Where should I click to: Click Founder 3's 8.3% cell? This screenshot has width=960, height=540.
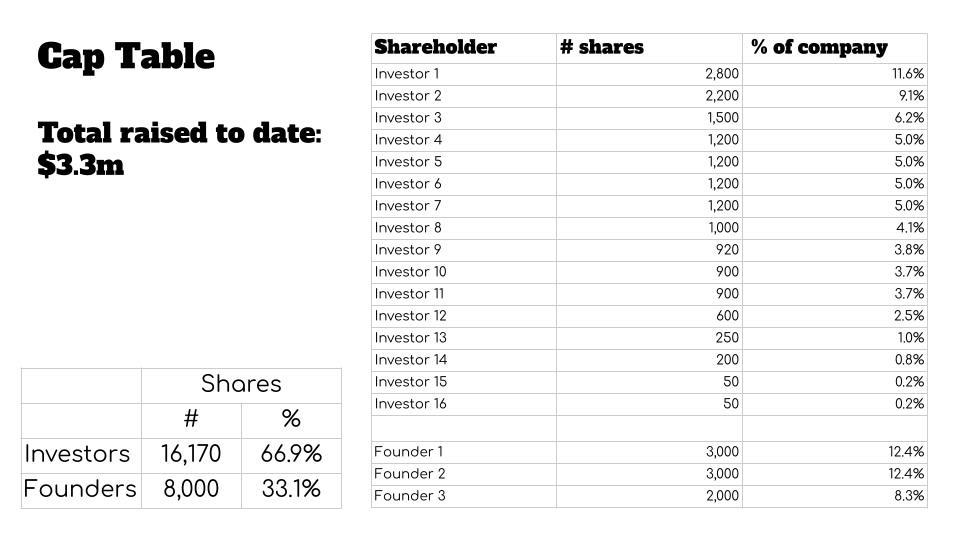click(x=909, y=496)
